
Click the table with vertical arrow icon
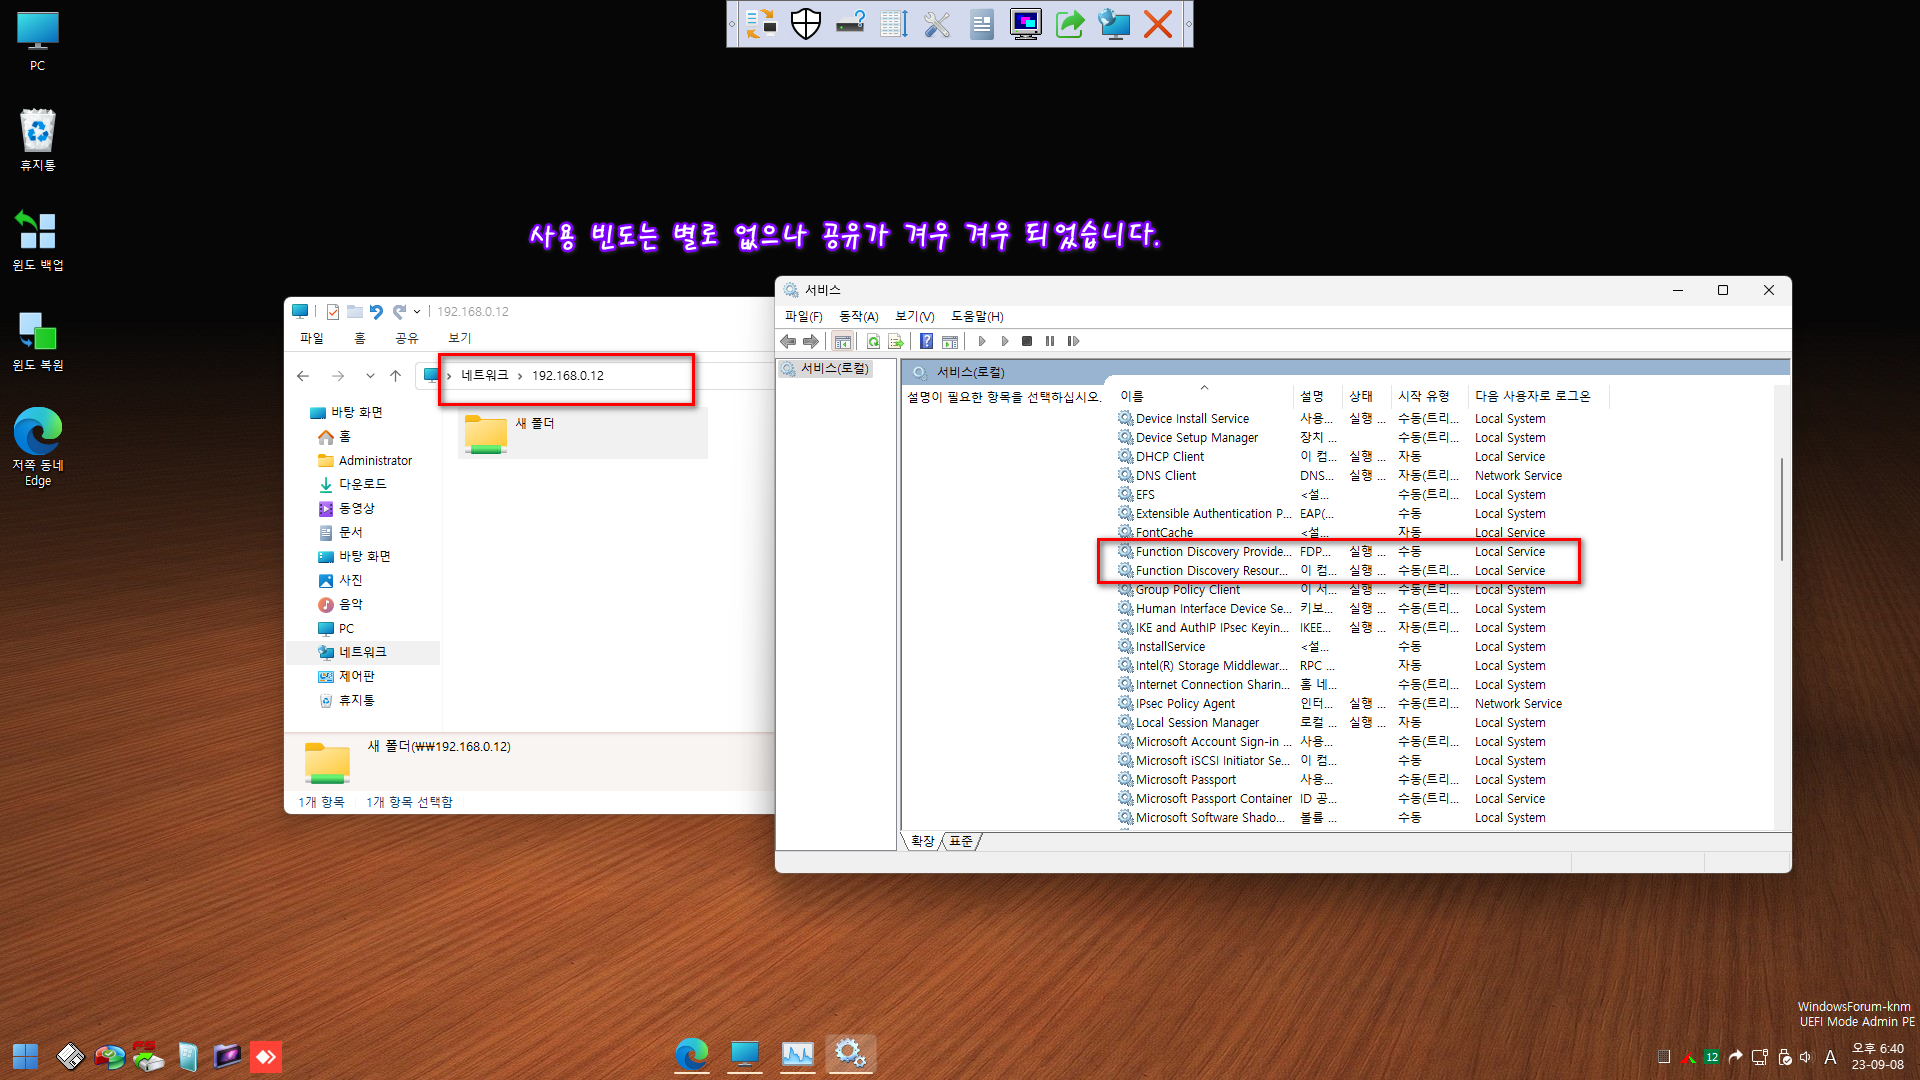click(x=894, y=23)
